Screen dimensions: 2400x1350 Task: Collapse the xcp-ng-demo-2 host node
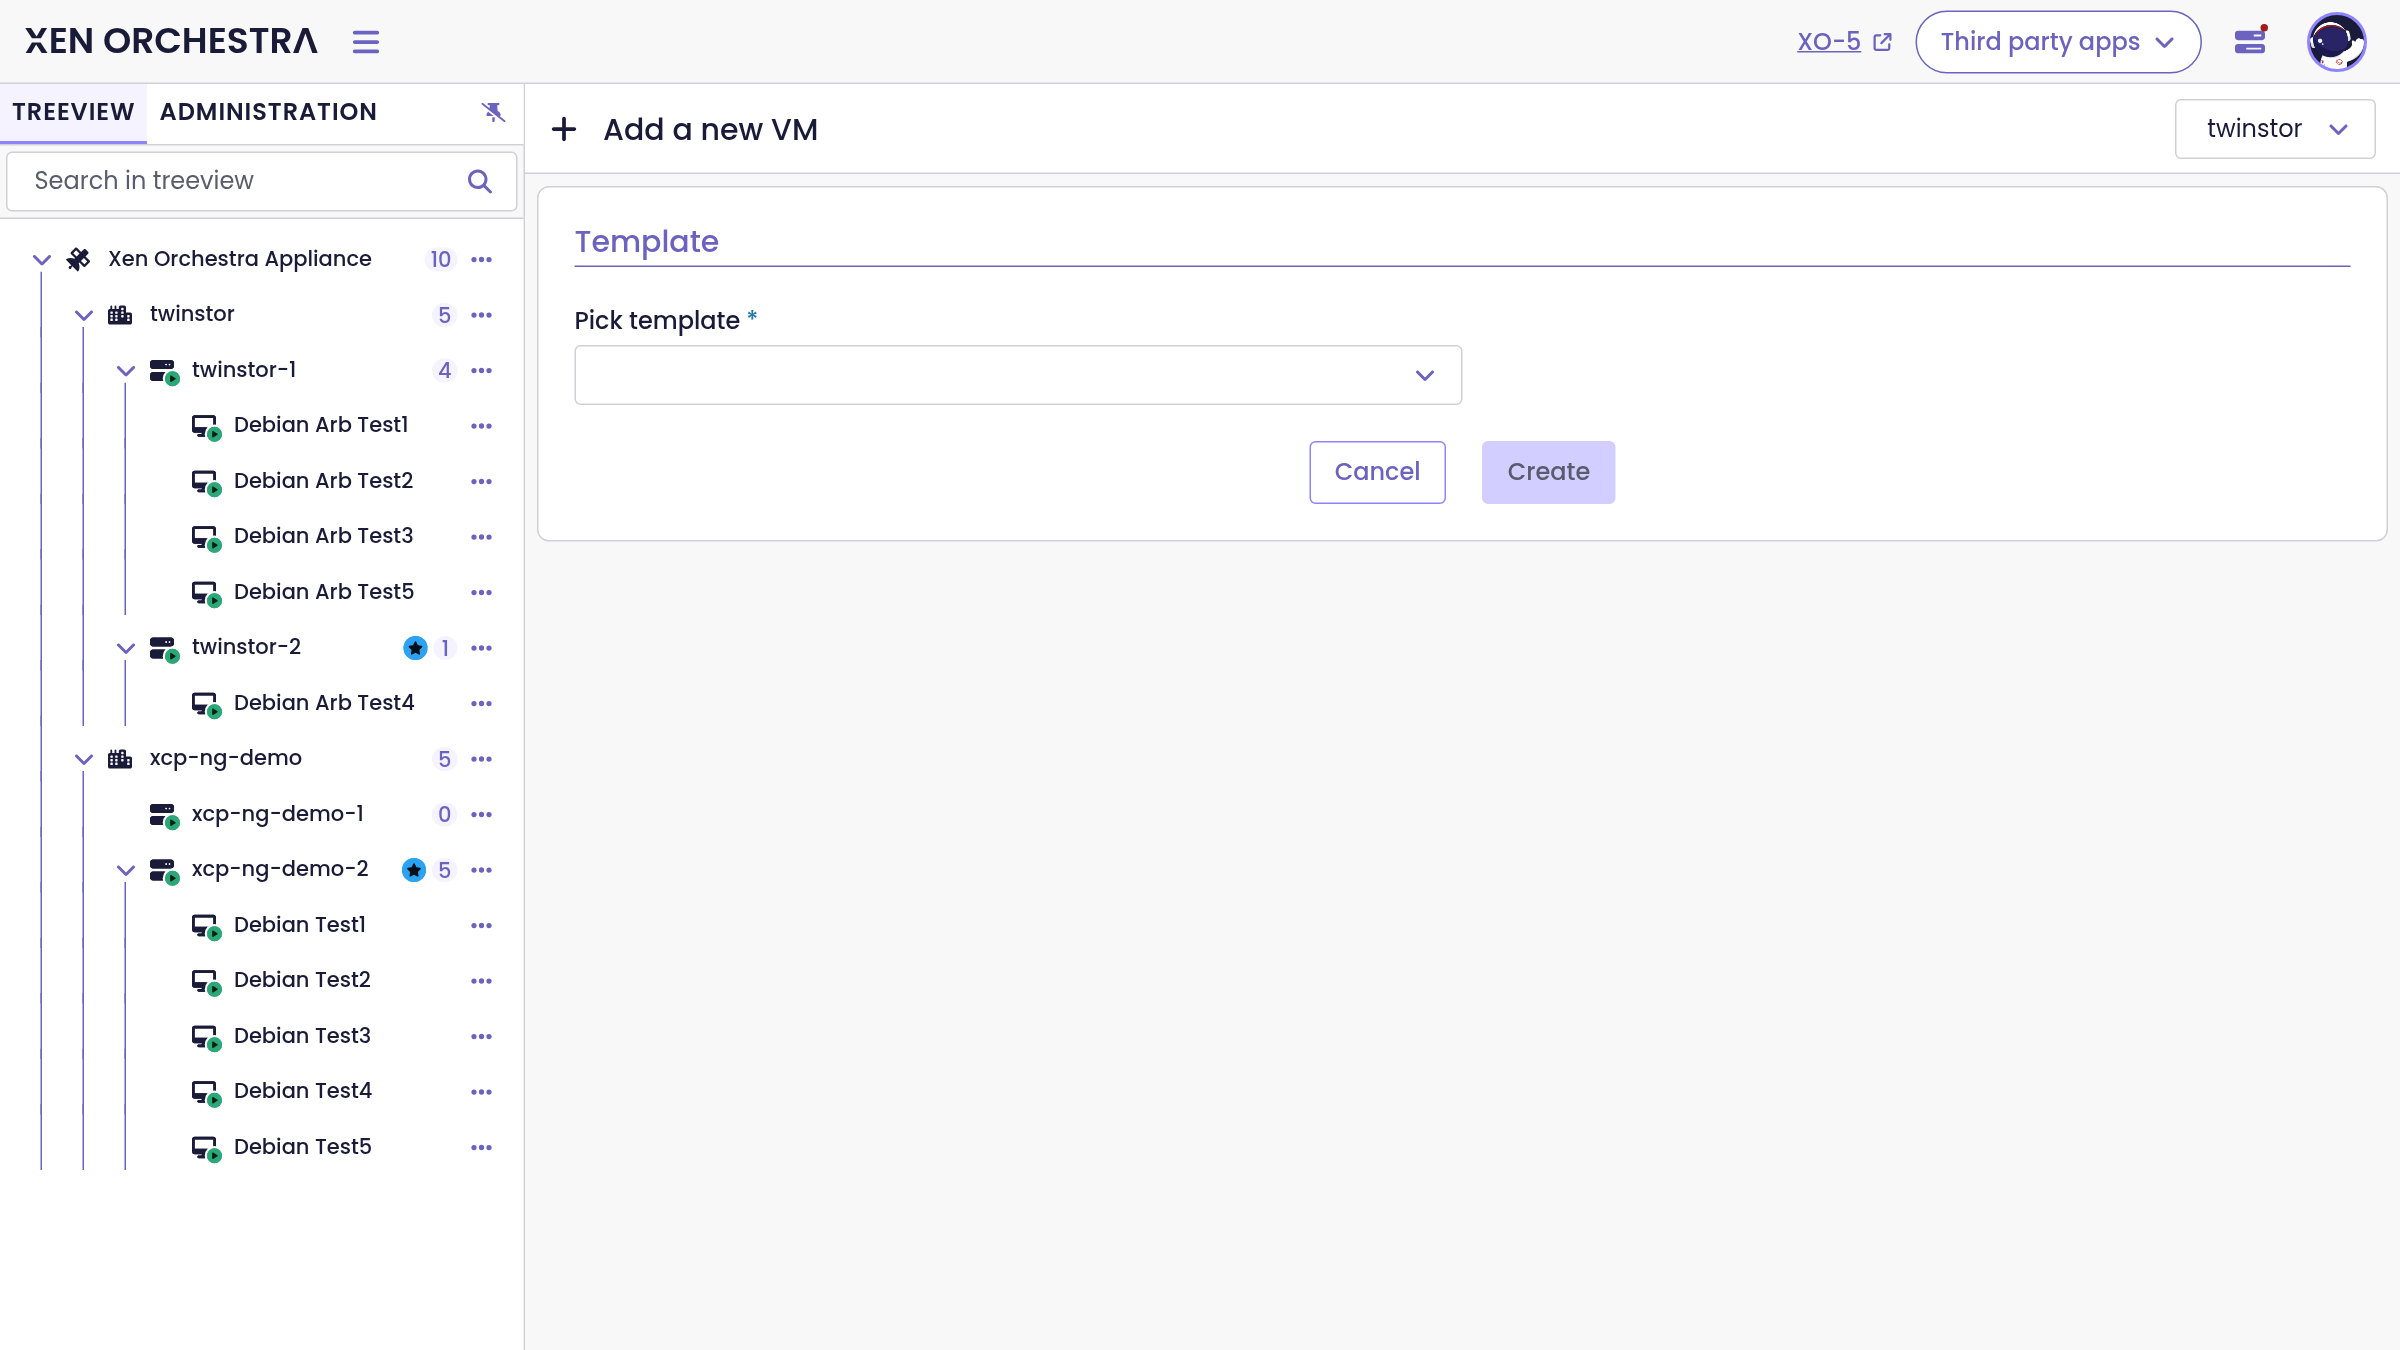tap(126, 870)
